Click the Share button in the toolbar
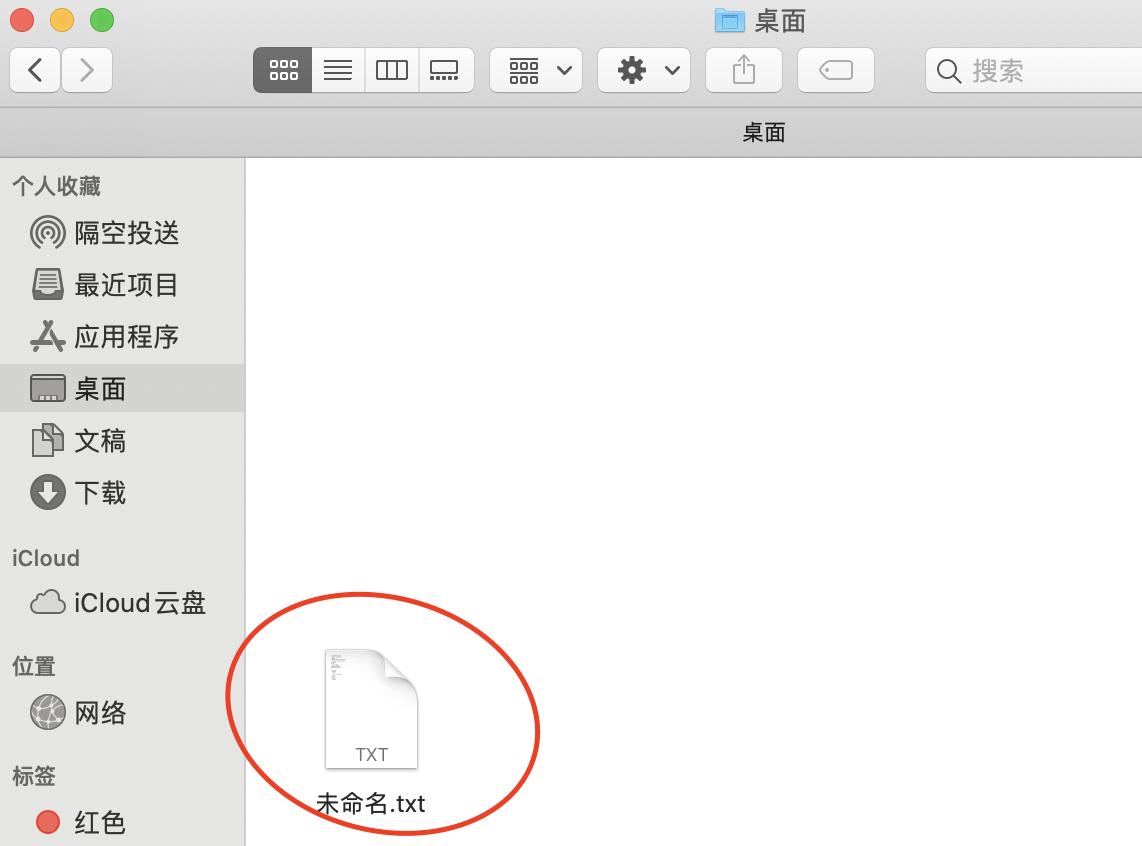This screenshot has width=1142, height=846. [x=743, y=70]
